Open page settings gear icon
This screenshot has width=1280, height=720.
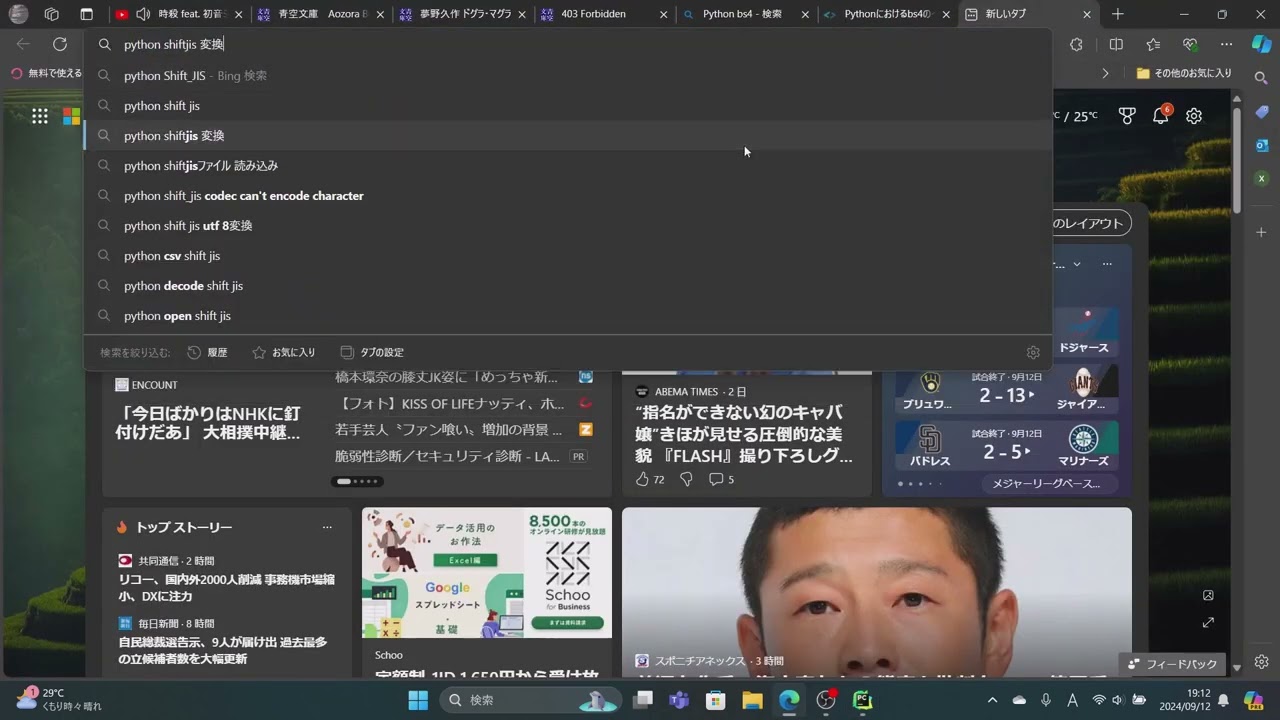pos(1194,116)
